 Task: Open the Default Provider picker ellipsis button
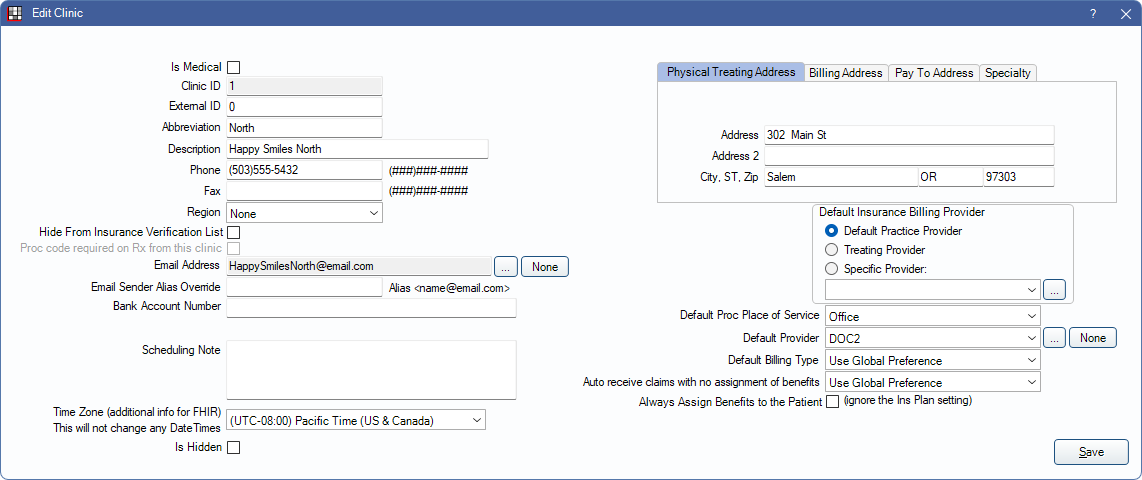pyautogui.click(x=1054, y=338)
